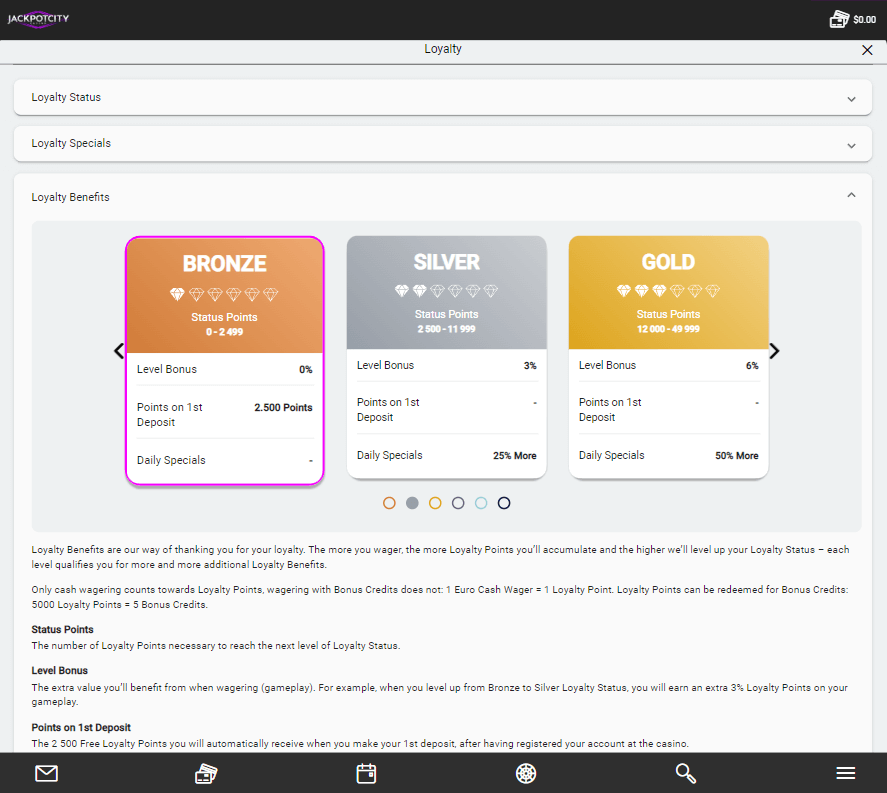Click the 'Status Points' bold heading

click(62, 630)
